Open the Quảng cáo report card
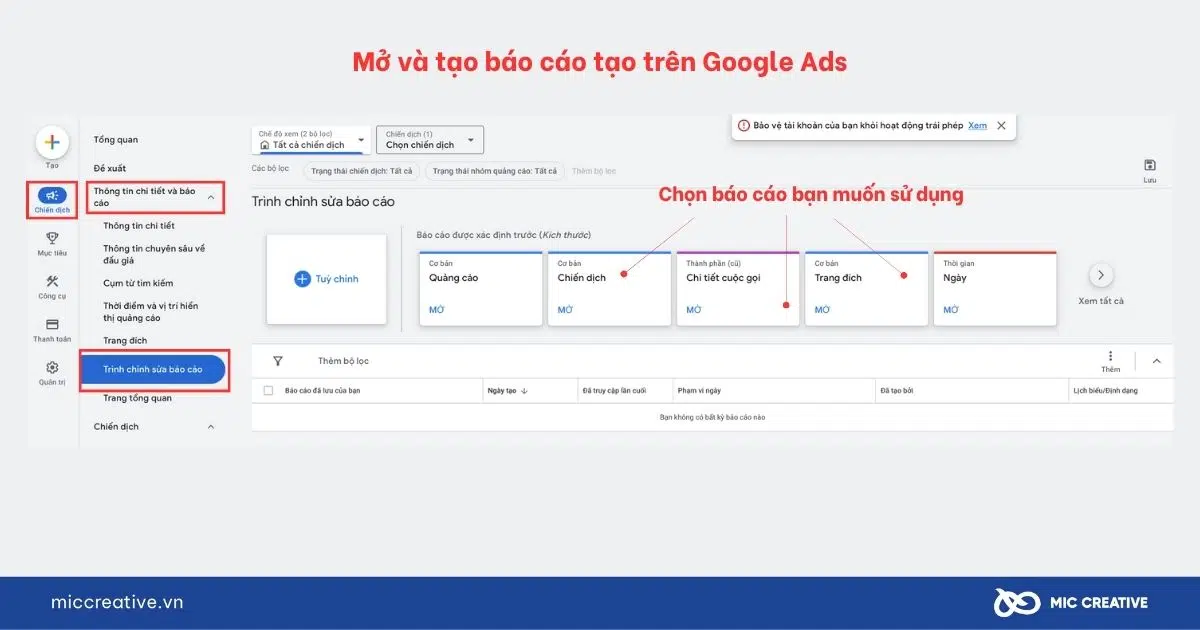 click(x=480, y=288)
